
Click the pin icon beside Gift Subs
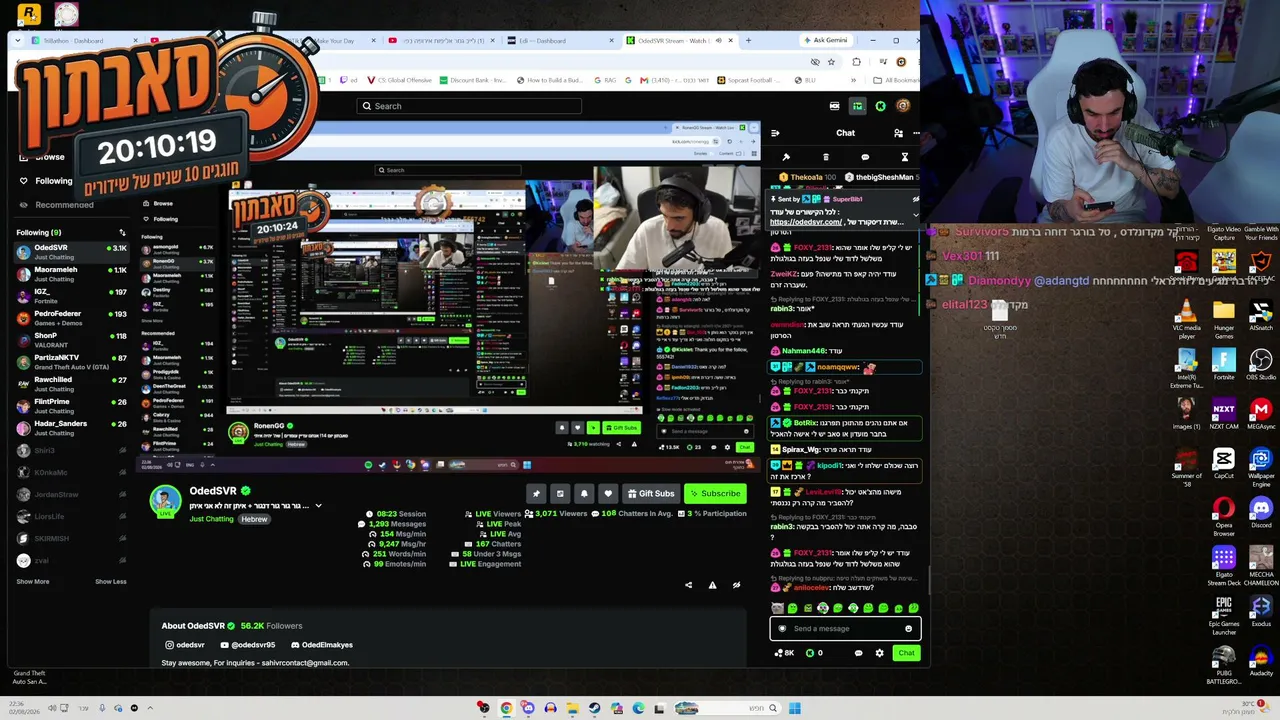click(536, 493)
